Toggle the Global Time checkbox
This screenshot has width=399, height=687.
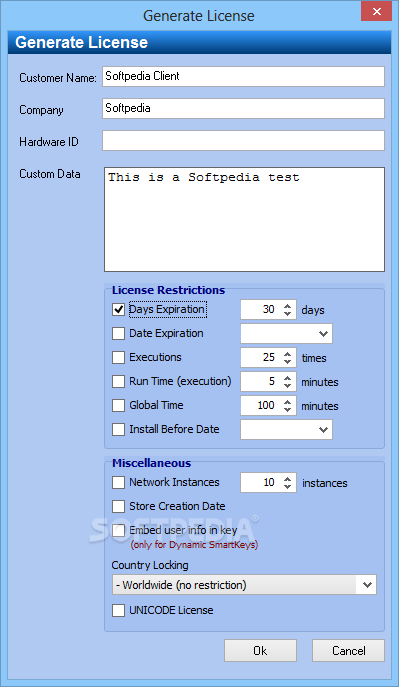(x=118, y=406)
